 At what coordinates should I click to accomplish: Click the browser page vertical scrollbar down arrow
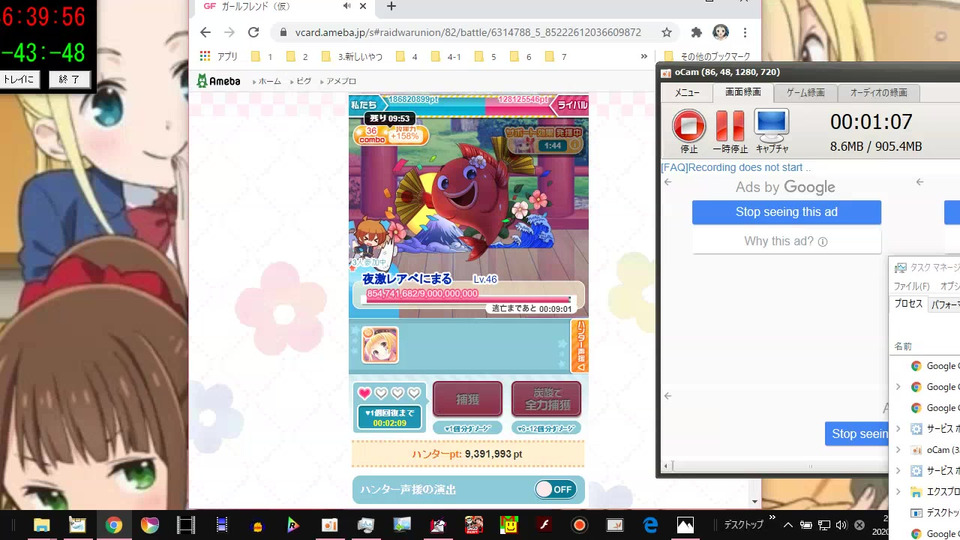pyautogui.click(x=755, y=502)
